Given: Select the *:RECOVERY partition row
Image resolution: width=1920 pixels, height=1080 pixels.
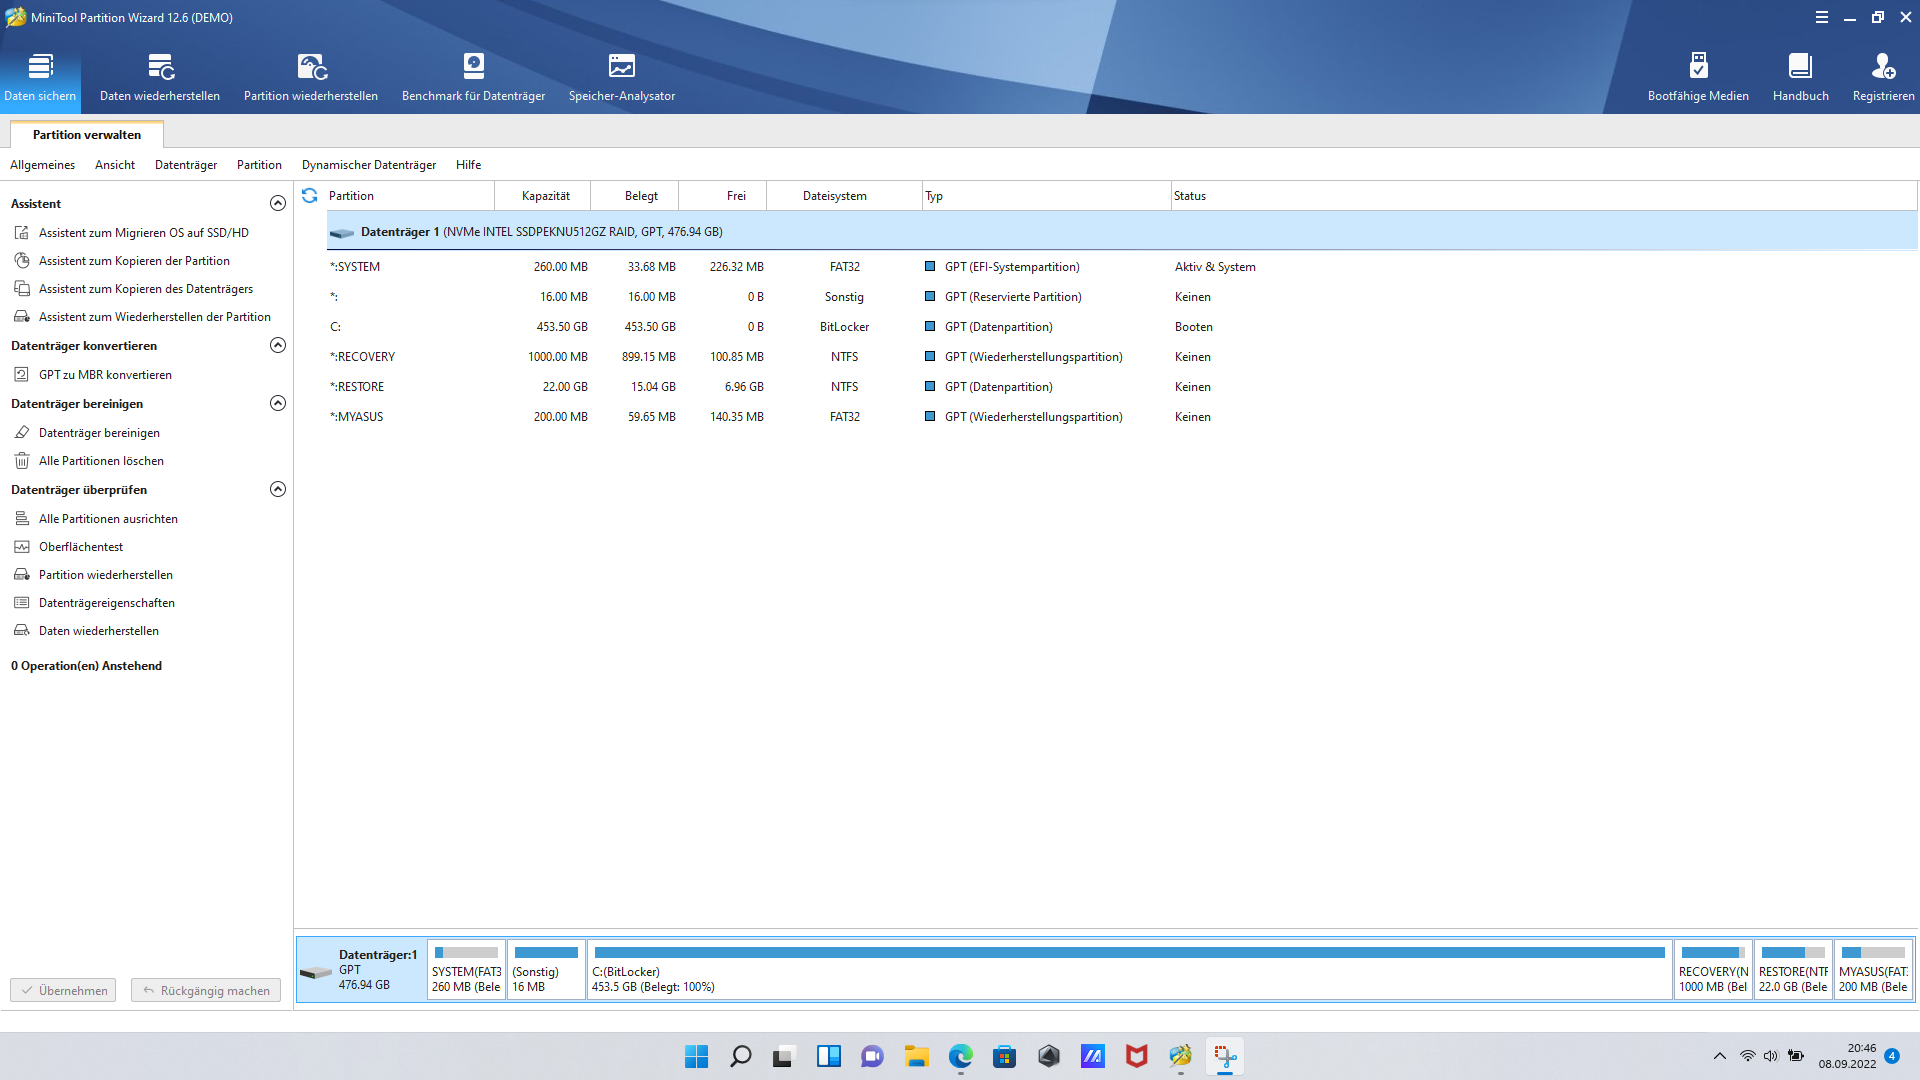Looking at the screenshot, I should [x=1122, y=357].
